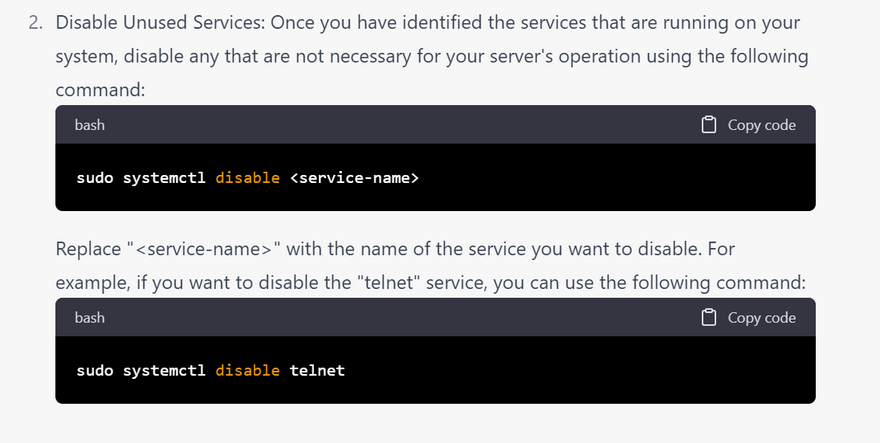The image size is (880, 443).
Task: Click the word "Replace" starting the second paragraph
Action: click(x=88, y=248)
